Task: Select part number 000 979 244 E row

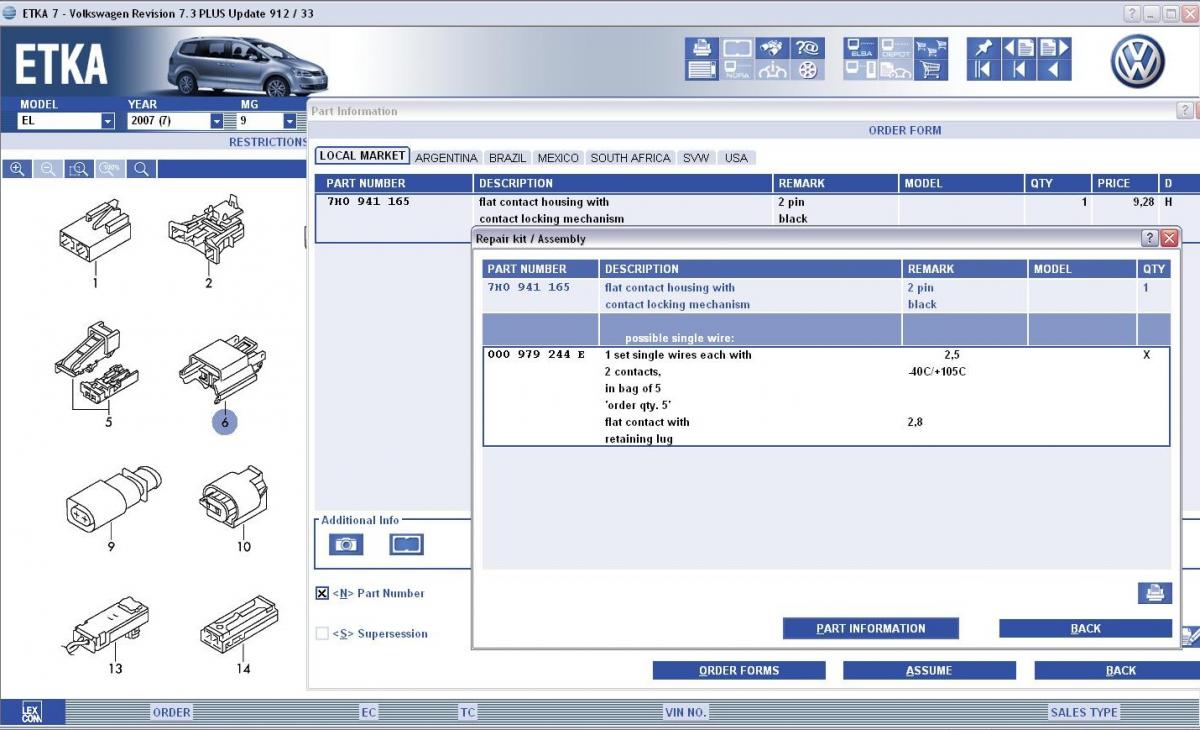Action: pyautogui.click(x=826, y=397)
